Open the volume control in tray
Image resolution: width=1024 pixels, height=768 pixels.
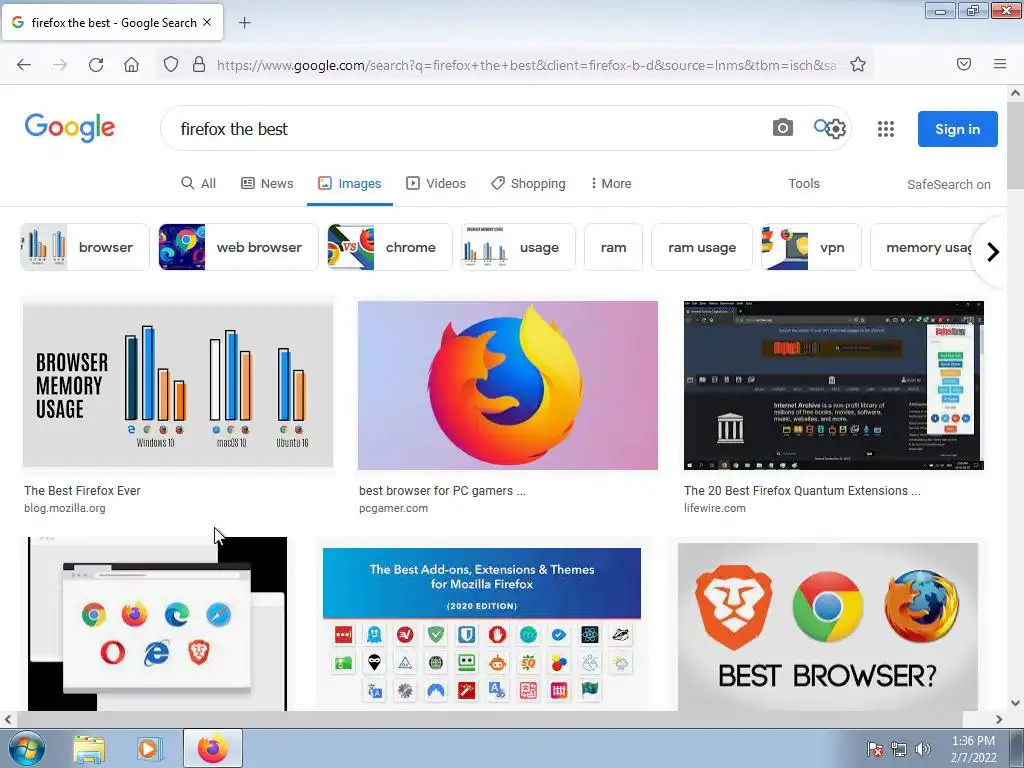(x=923, y=749)
